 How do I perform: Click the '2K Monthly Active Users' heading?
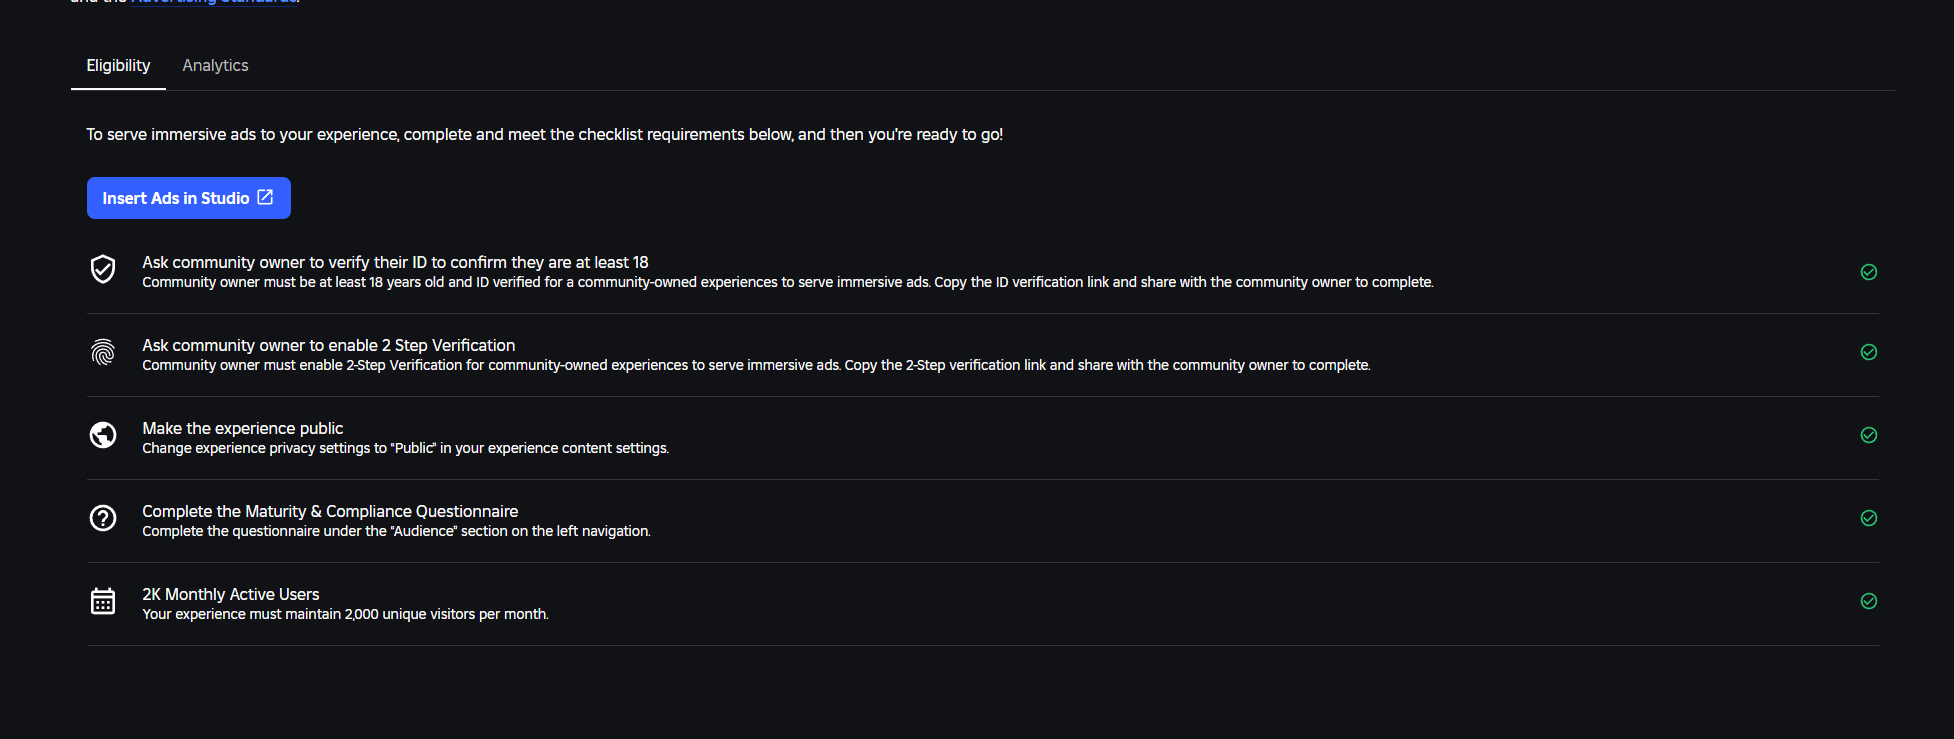tap(230, 594)
